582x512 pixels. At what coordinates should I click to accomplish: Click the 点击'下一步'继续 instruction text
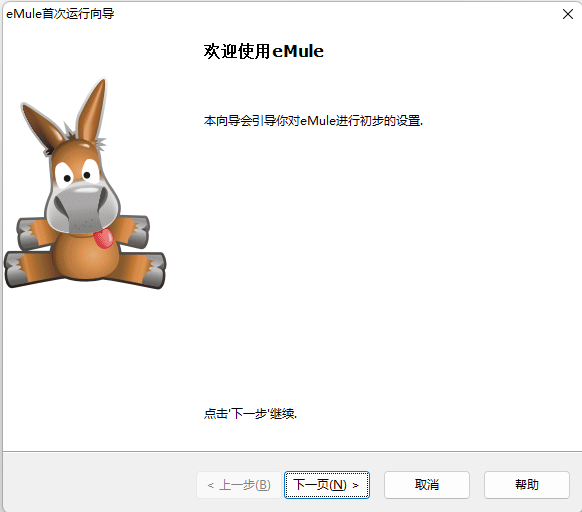[x=250, y=413]
